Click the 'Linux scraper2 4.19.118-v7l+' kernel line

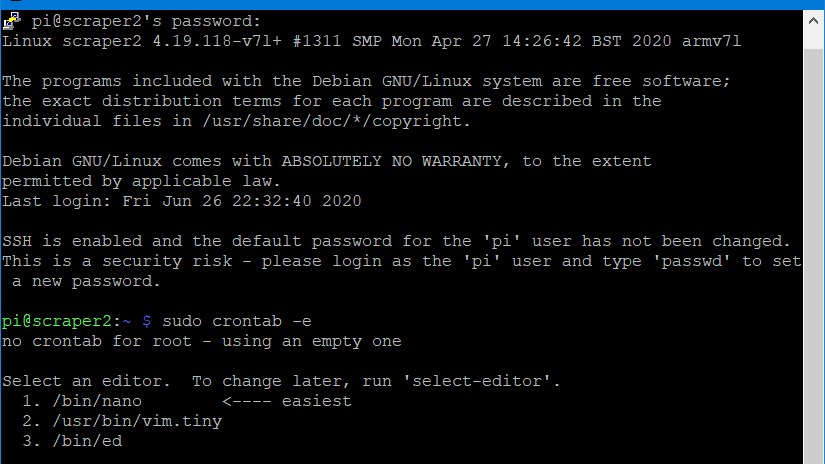click(x=371, y=42)
